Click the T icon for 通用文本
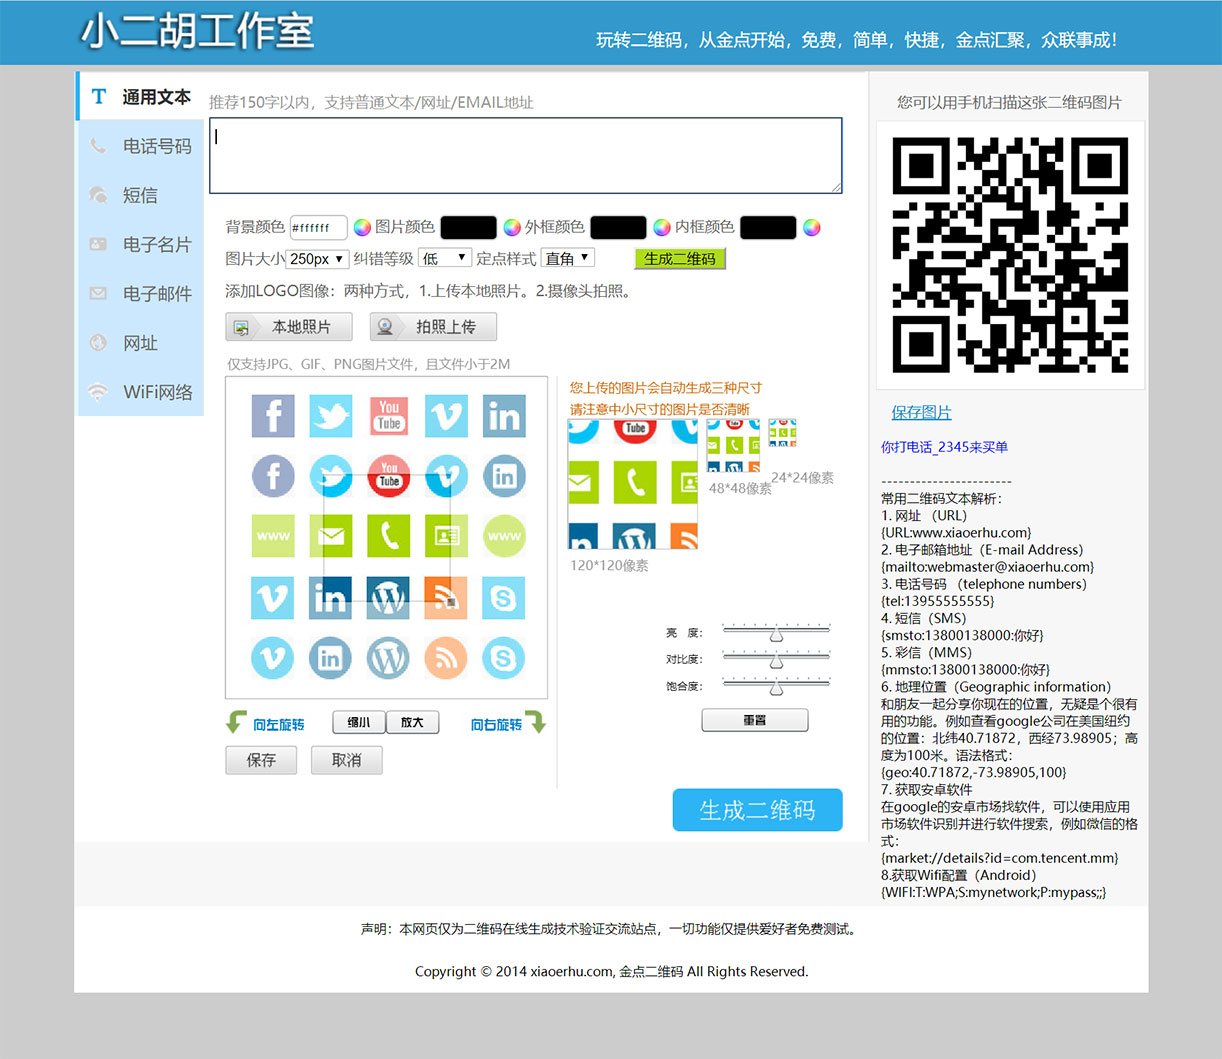This screenshot has height=1059, width=1222. (98, 96)
